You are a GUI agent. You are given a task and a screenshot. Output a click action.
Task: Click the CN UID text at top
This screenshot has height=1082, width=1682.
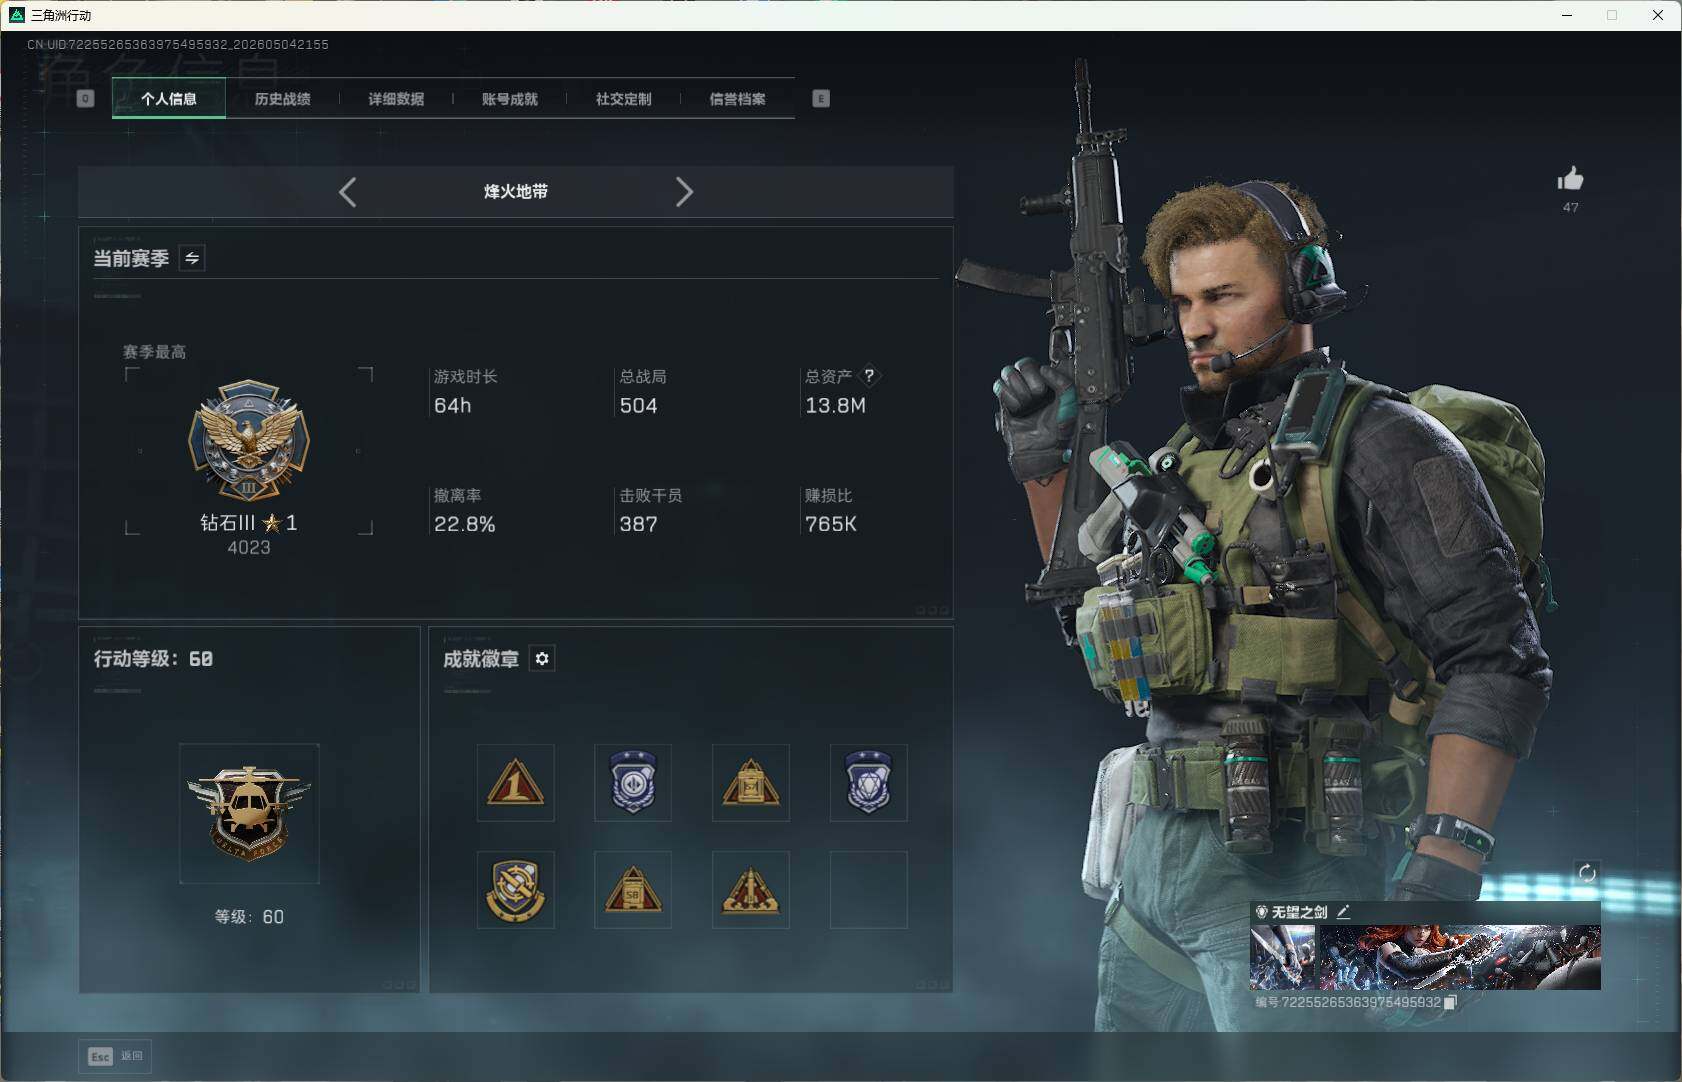pos(178,45)
